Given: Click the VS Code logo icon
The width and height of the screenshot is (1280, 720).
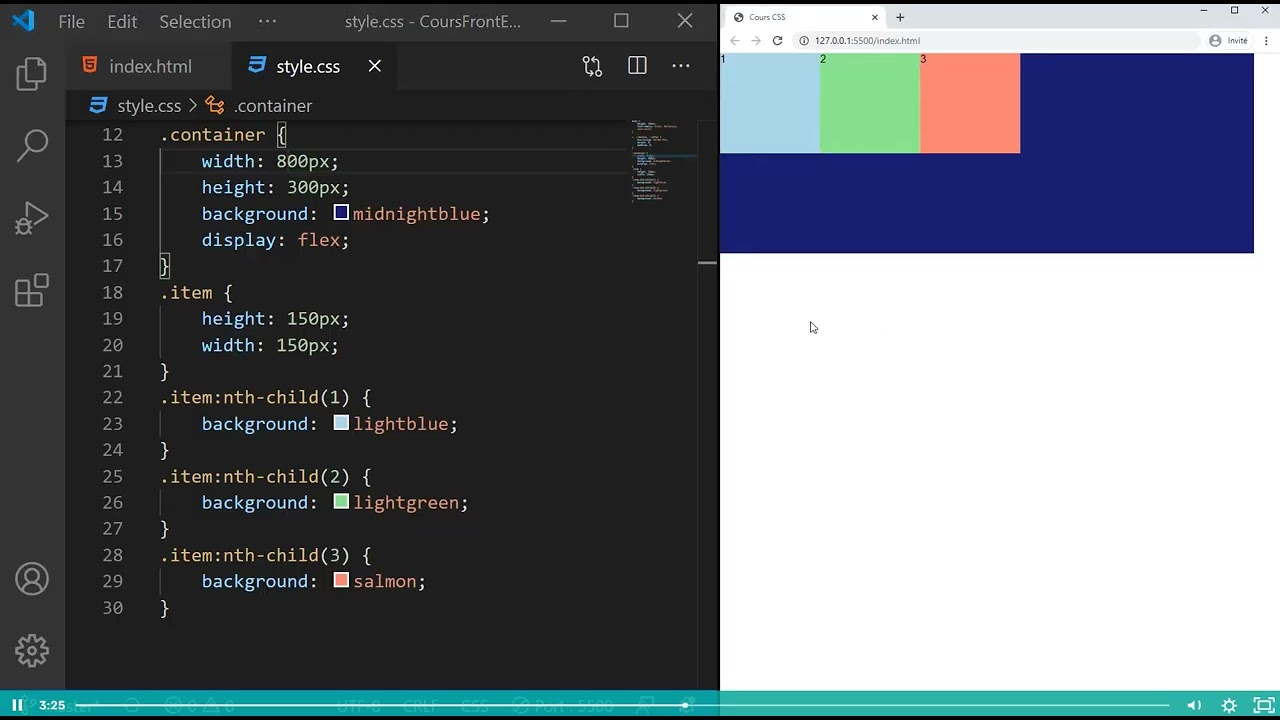Looking at the screenshot, I should [x=23, y=21].
